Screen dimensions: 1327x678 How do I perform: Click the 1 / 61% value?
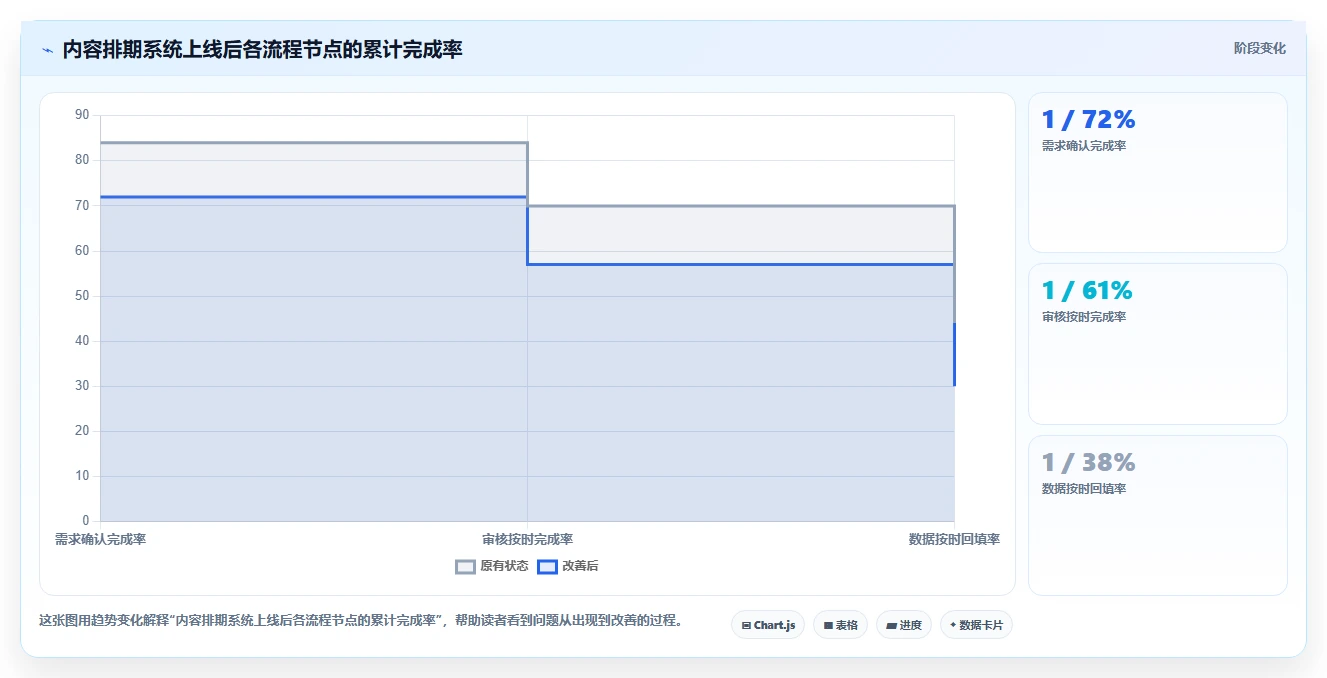click(1087, 291)
